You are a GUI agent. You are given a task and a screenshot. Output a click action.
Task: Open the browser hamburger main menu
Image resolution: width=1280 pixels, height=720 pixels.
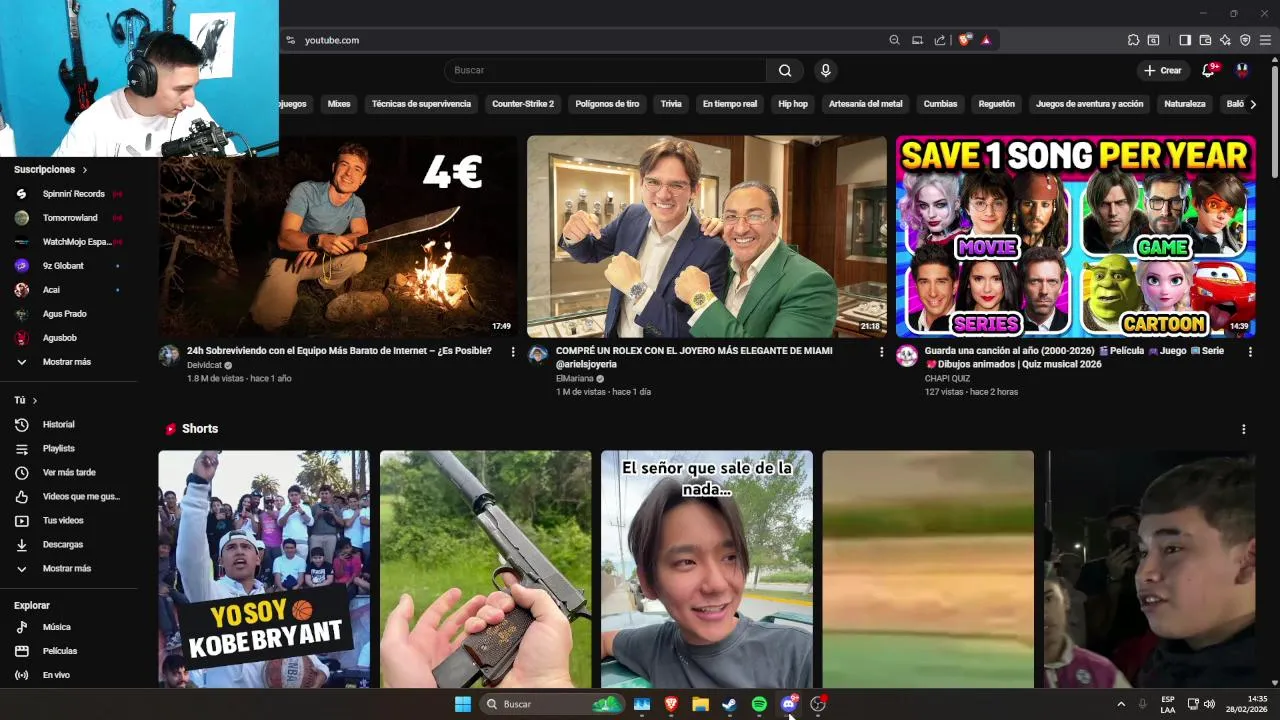click(1266, 40)
